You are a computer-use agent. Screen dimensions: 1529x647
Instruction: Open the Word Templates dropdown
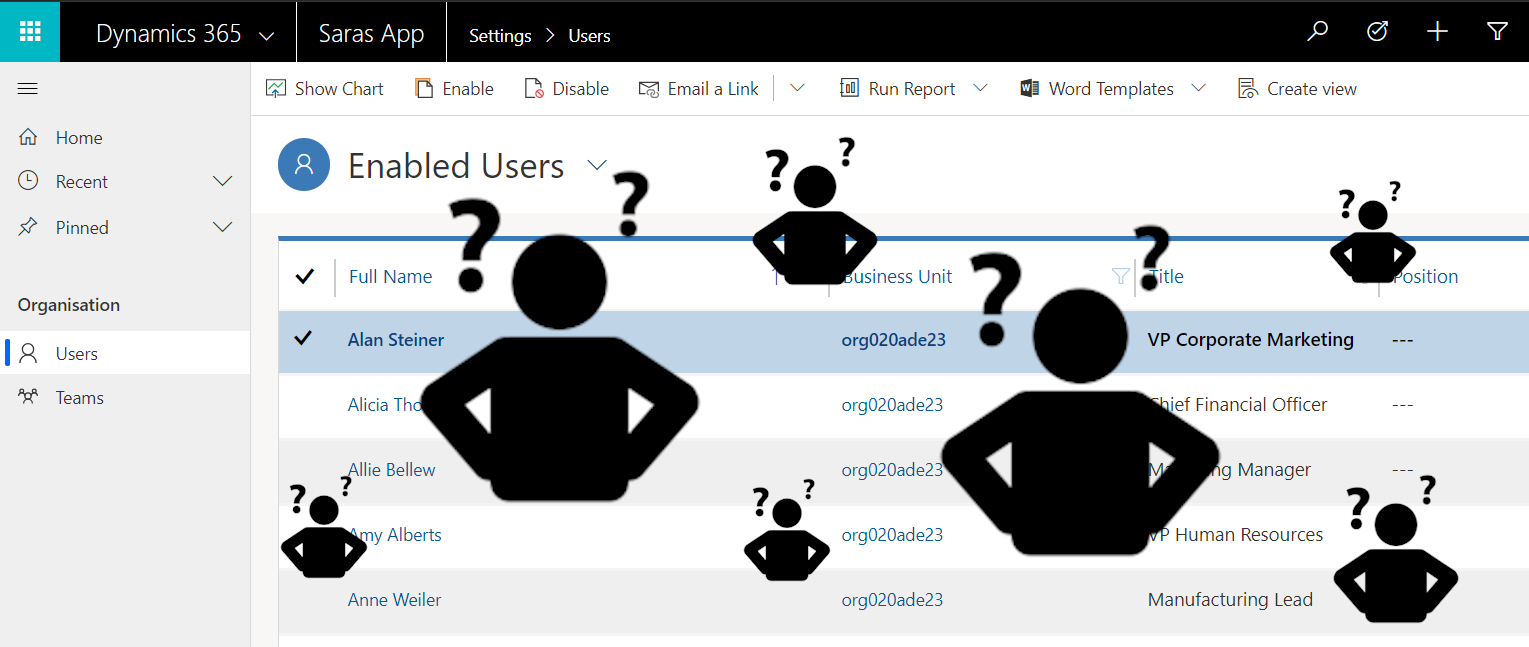point(1198,89)
